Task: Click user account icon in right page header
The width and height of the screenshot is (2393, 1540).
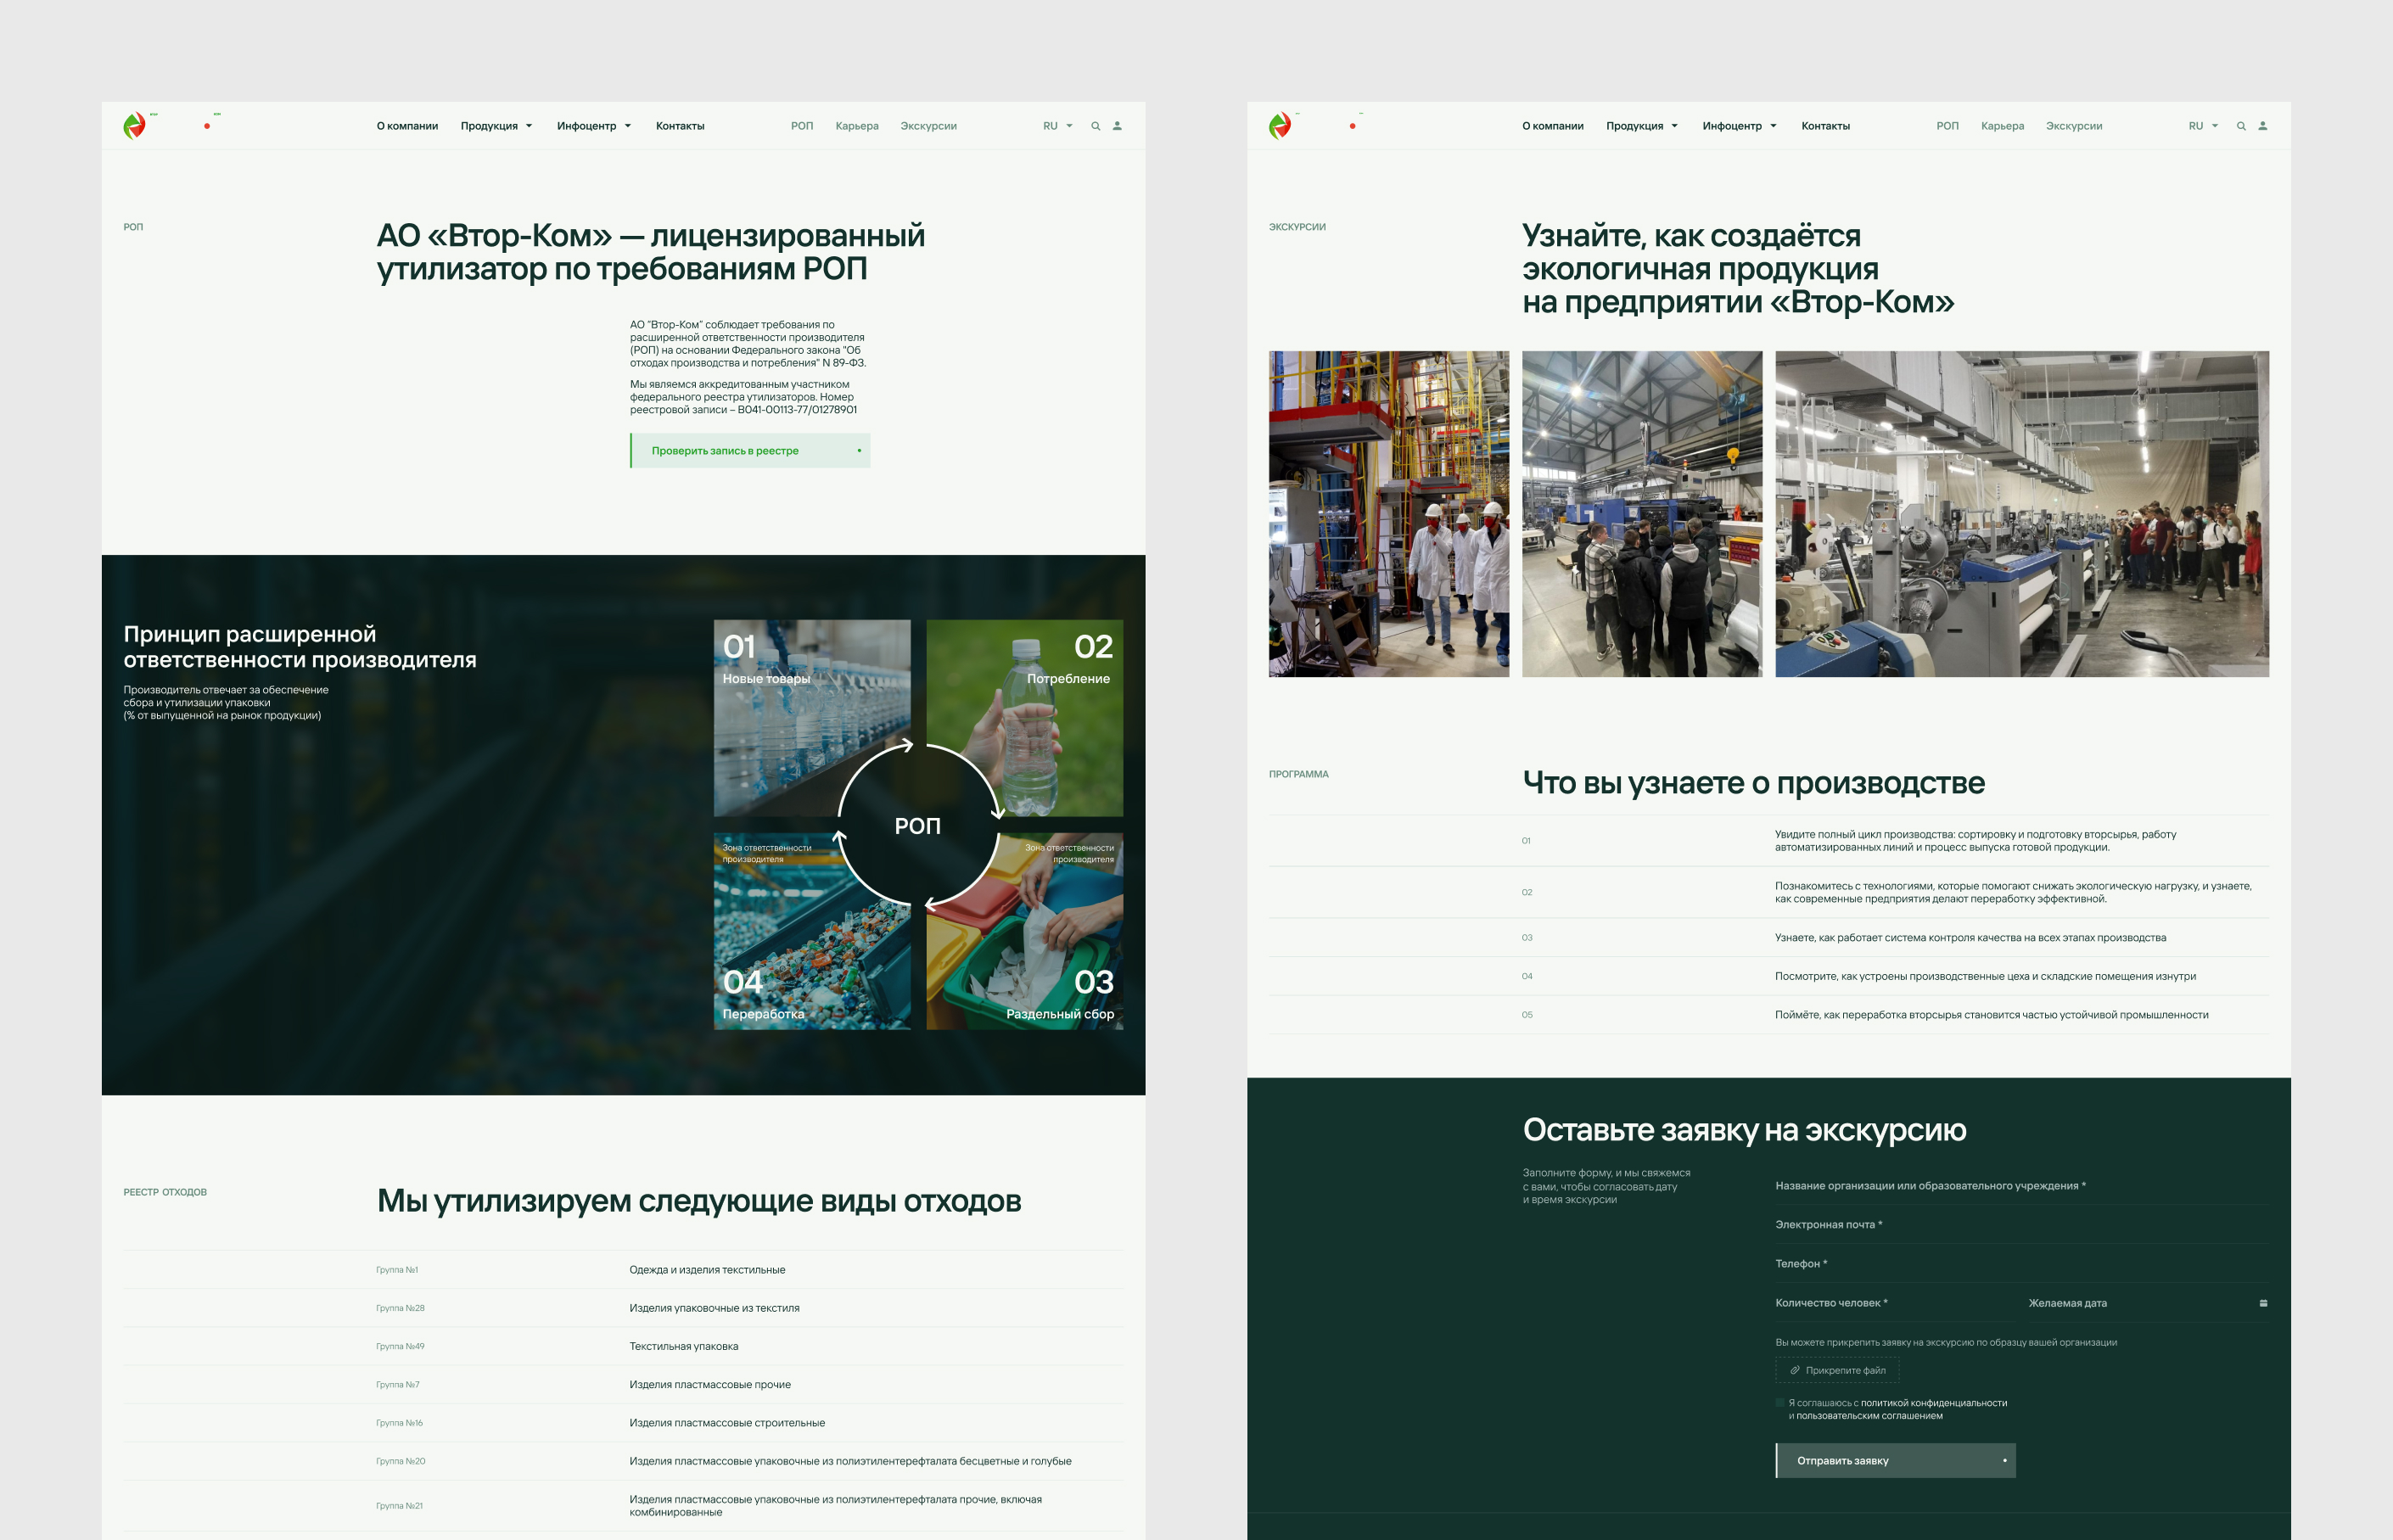Action: tap(2263, 126)
